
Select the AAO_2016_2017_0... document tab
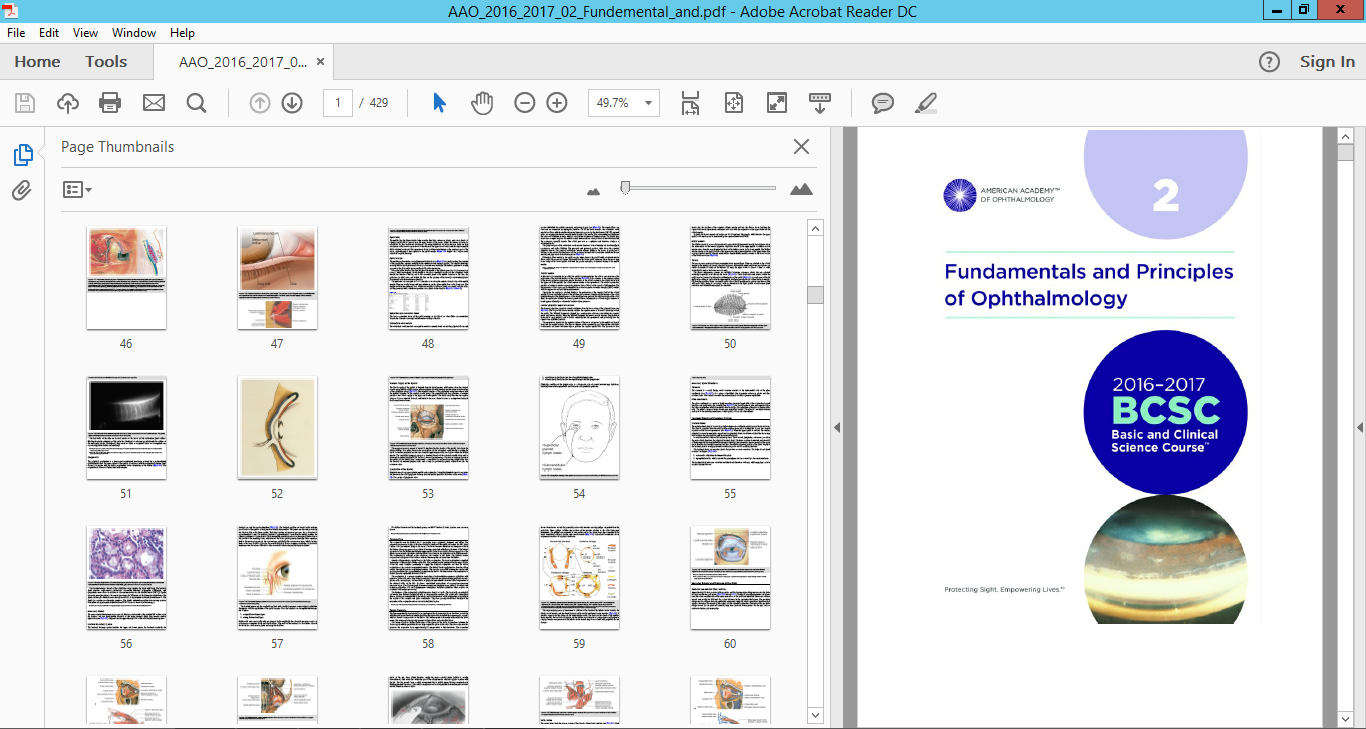coord(242,62)
